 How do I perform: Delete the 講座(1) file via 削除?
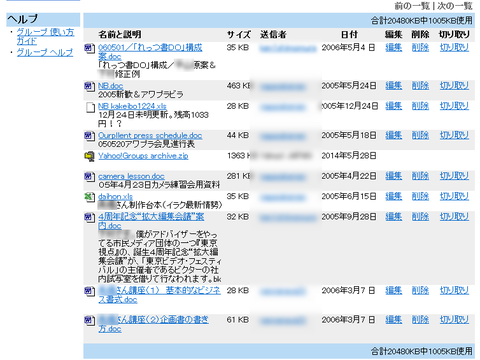click(420, 290)
